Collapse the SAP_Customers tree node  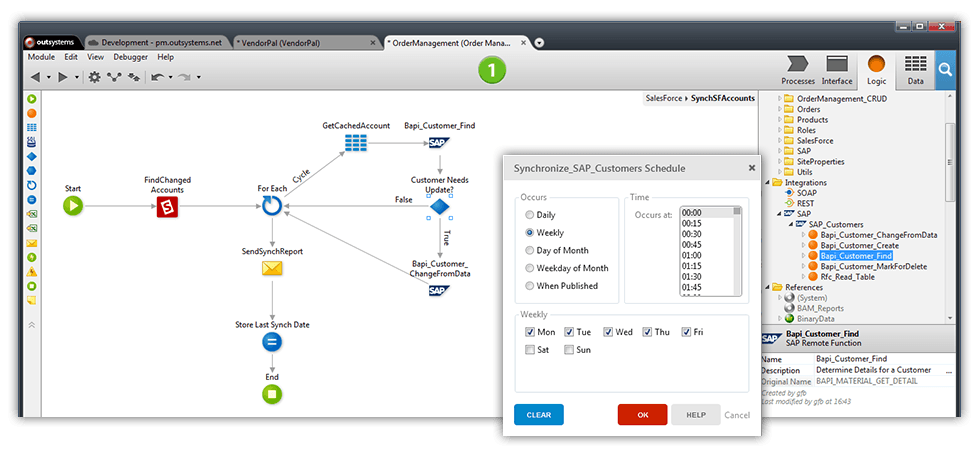(792, 224)
